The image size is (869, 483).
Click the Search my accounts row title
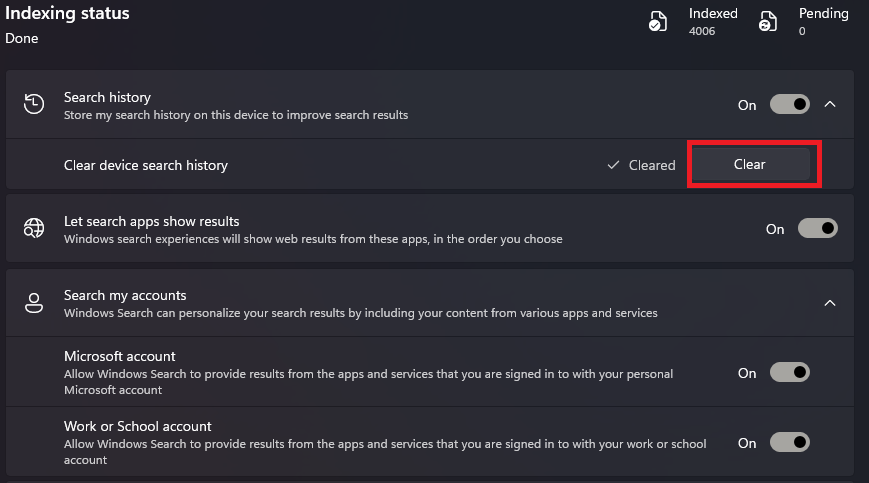(x=125, y=295)
